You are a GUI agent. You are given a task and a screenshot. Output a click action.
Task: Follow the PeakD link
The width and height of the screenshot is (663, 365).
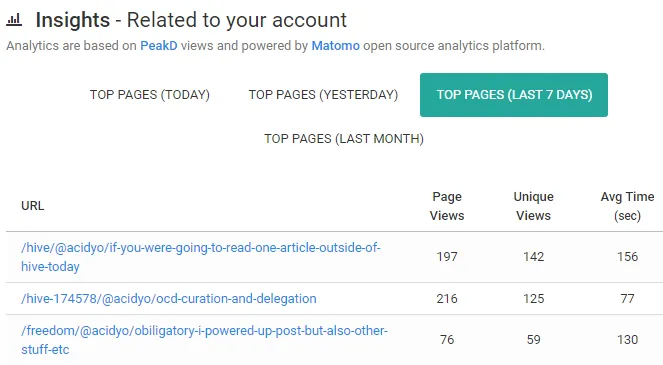(x=159, y=46)
